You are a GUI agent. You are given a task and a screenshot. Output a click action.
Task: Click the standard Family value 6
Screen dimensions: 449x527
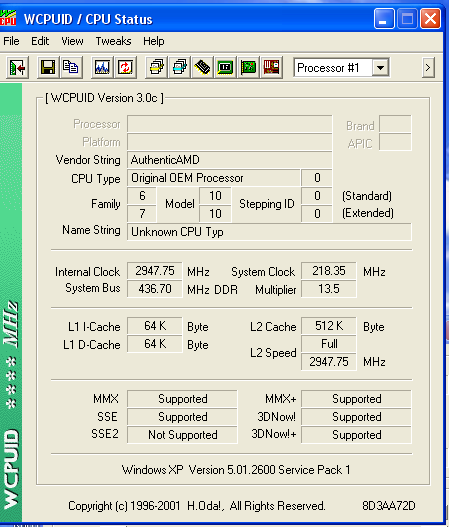coord(142,196)
